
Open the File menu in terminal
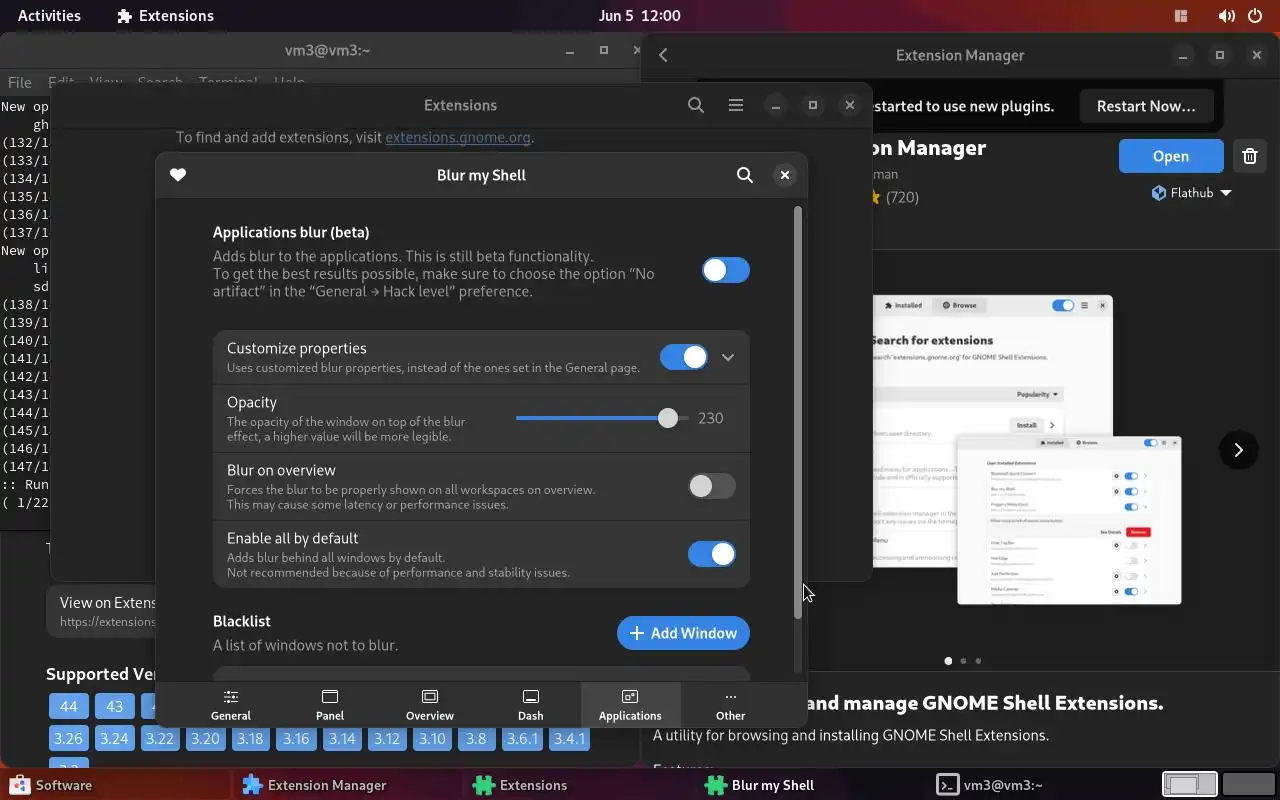pos(20,82)
